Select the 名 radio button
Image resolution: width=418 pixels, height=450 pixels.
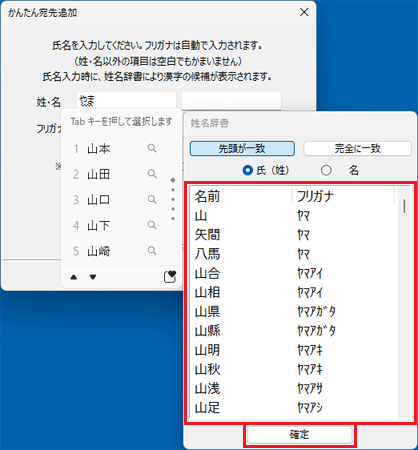pyautogui.click(x=326, y=171)
